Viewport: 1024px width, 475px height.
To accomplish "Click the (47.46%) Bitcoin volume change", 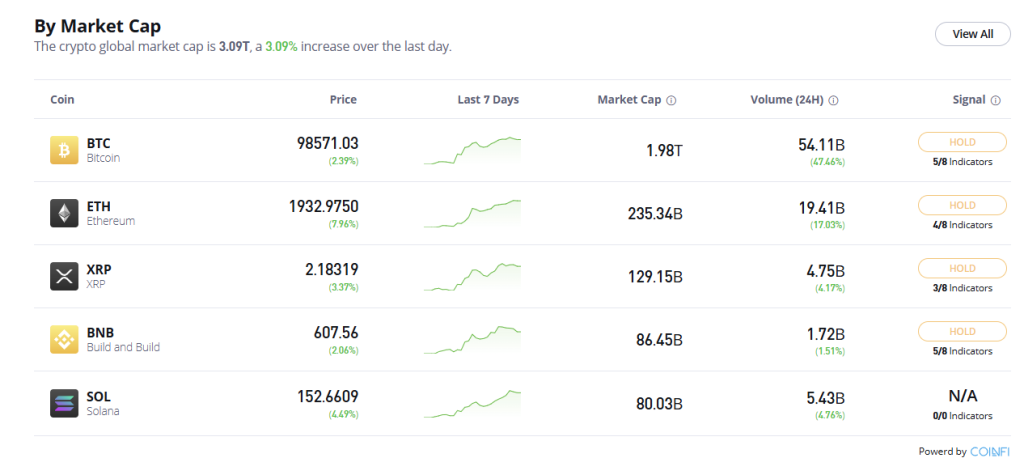I will (827, 162).
